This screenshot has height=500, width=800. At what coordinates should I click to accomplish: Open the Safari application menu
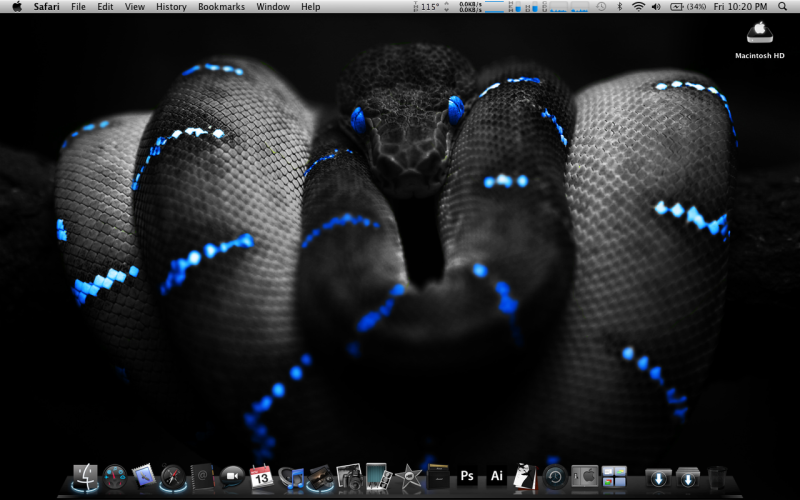coord(46,7)
